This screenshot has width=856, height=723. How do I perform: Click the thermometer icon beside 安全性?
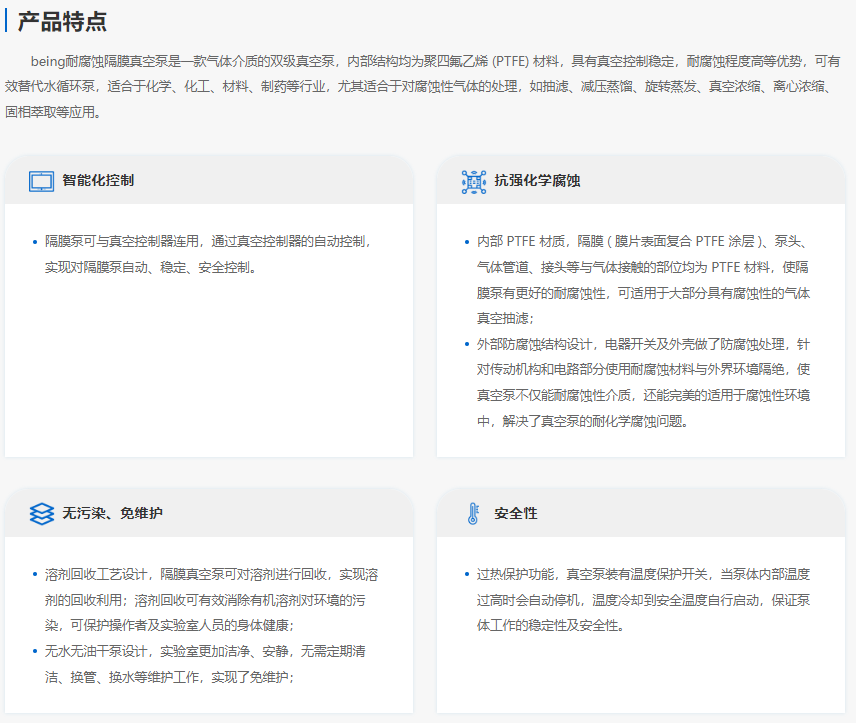[473, 513]
